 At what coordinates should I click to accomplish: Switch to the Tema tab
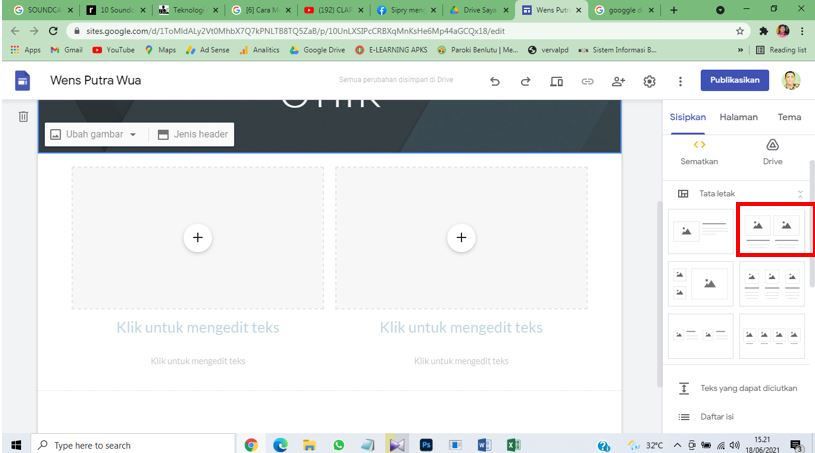789,117
